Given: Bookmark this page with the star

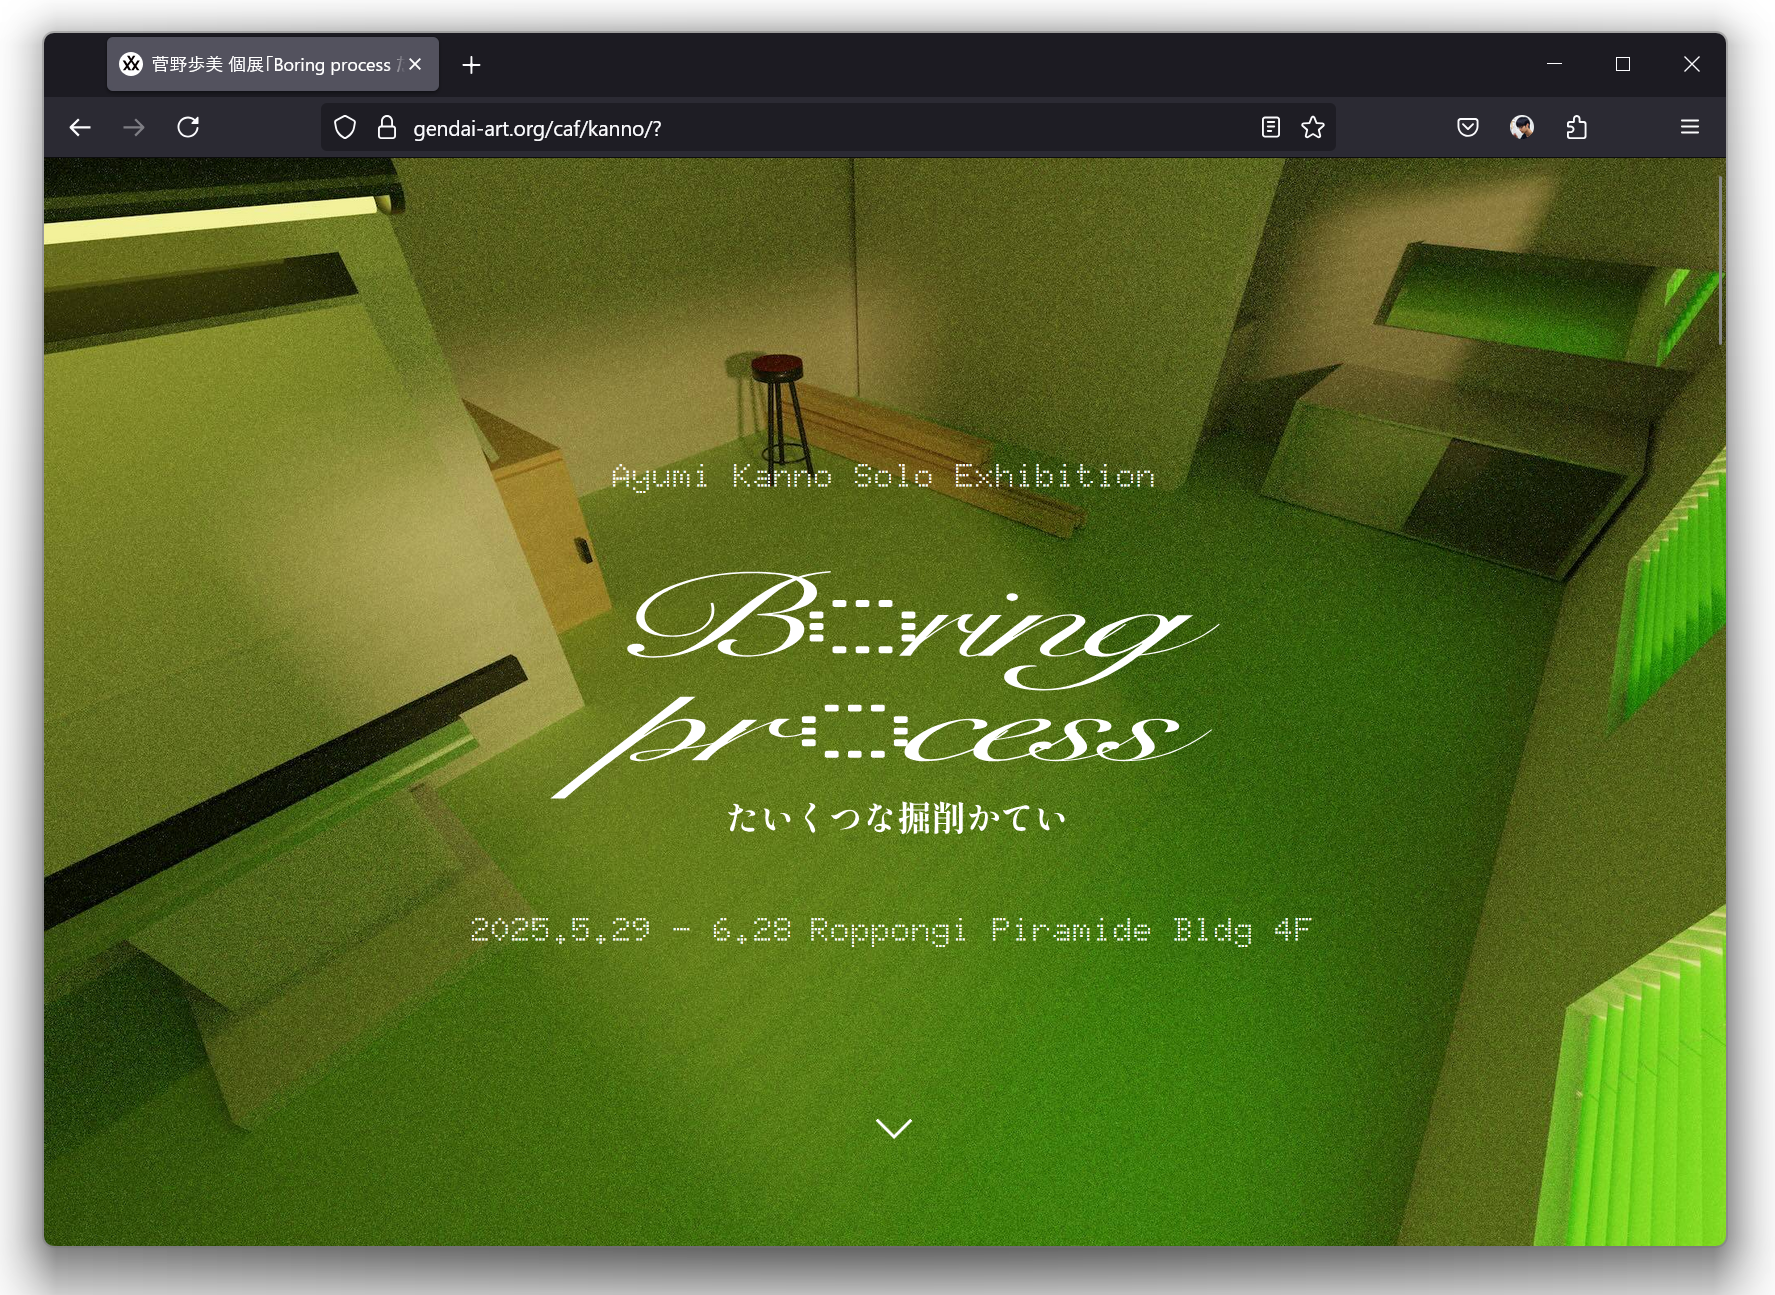Looking at the screenshot, I should [x=1313, y=127].
